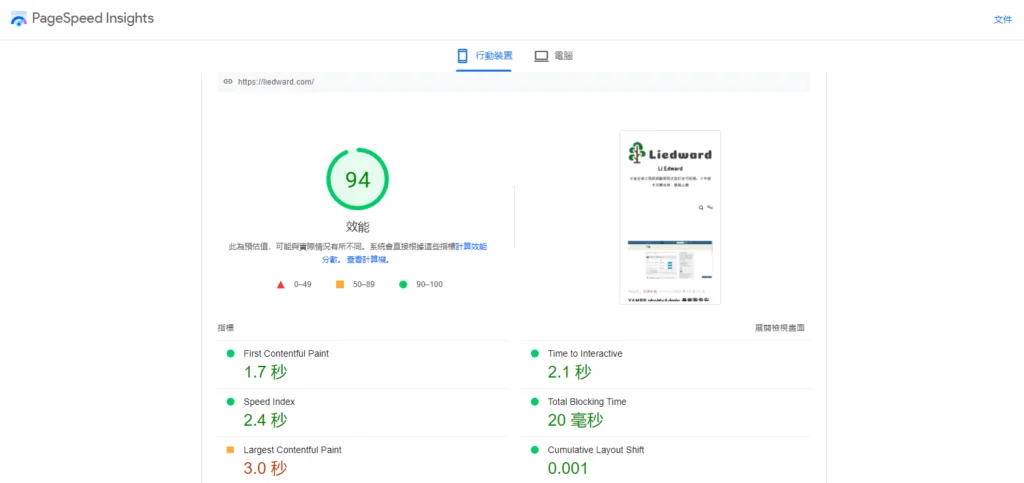The image size is (1024, 483).
Task: Click the PageSpeed Insights logo icon
Action: point(19,19)
